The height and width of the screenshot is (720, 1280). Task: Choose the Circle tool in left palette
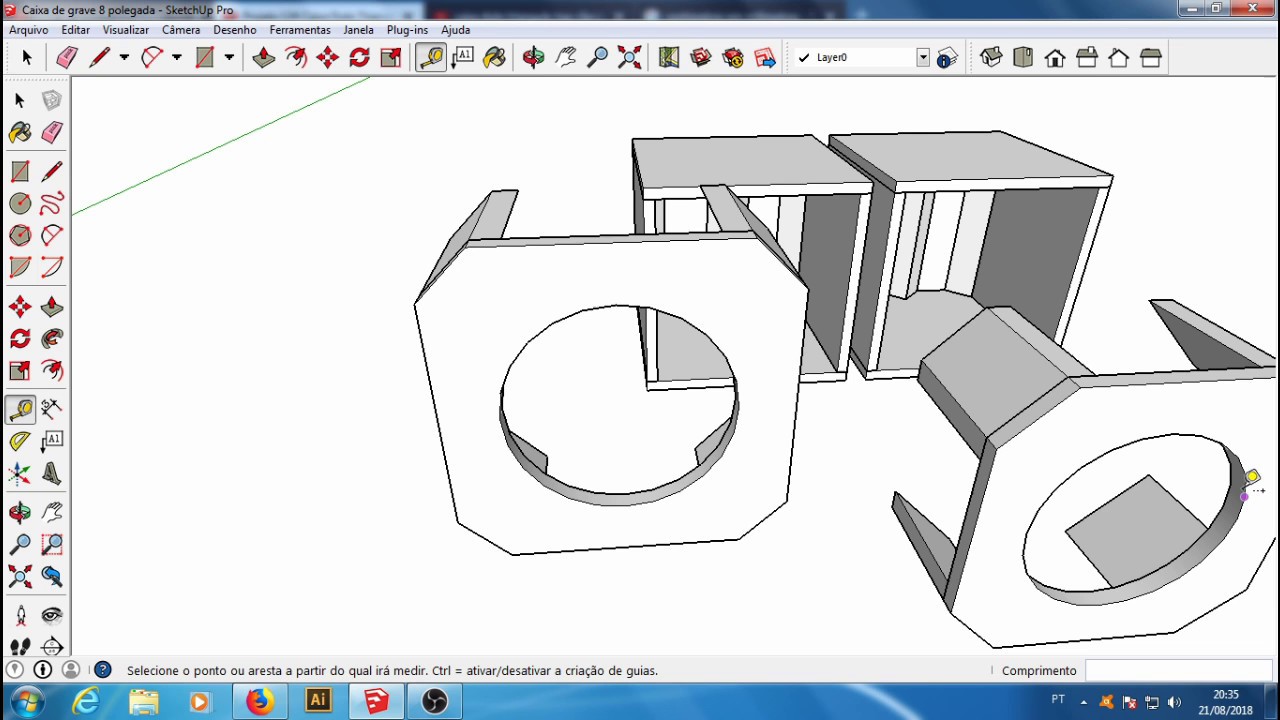tap(20, 204)
